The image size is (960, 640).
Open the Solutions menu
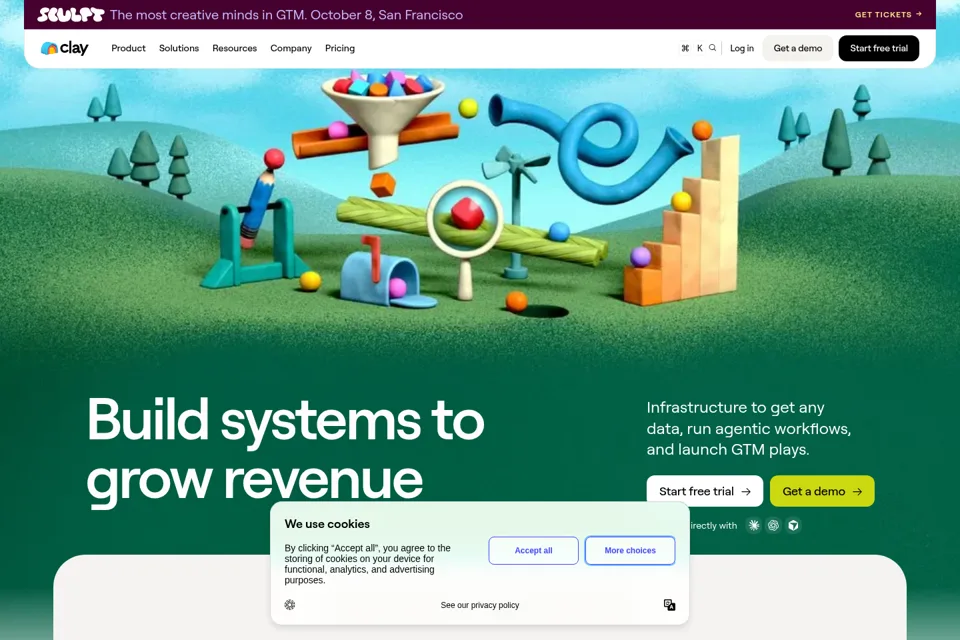click(179, 48)
